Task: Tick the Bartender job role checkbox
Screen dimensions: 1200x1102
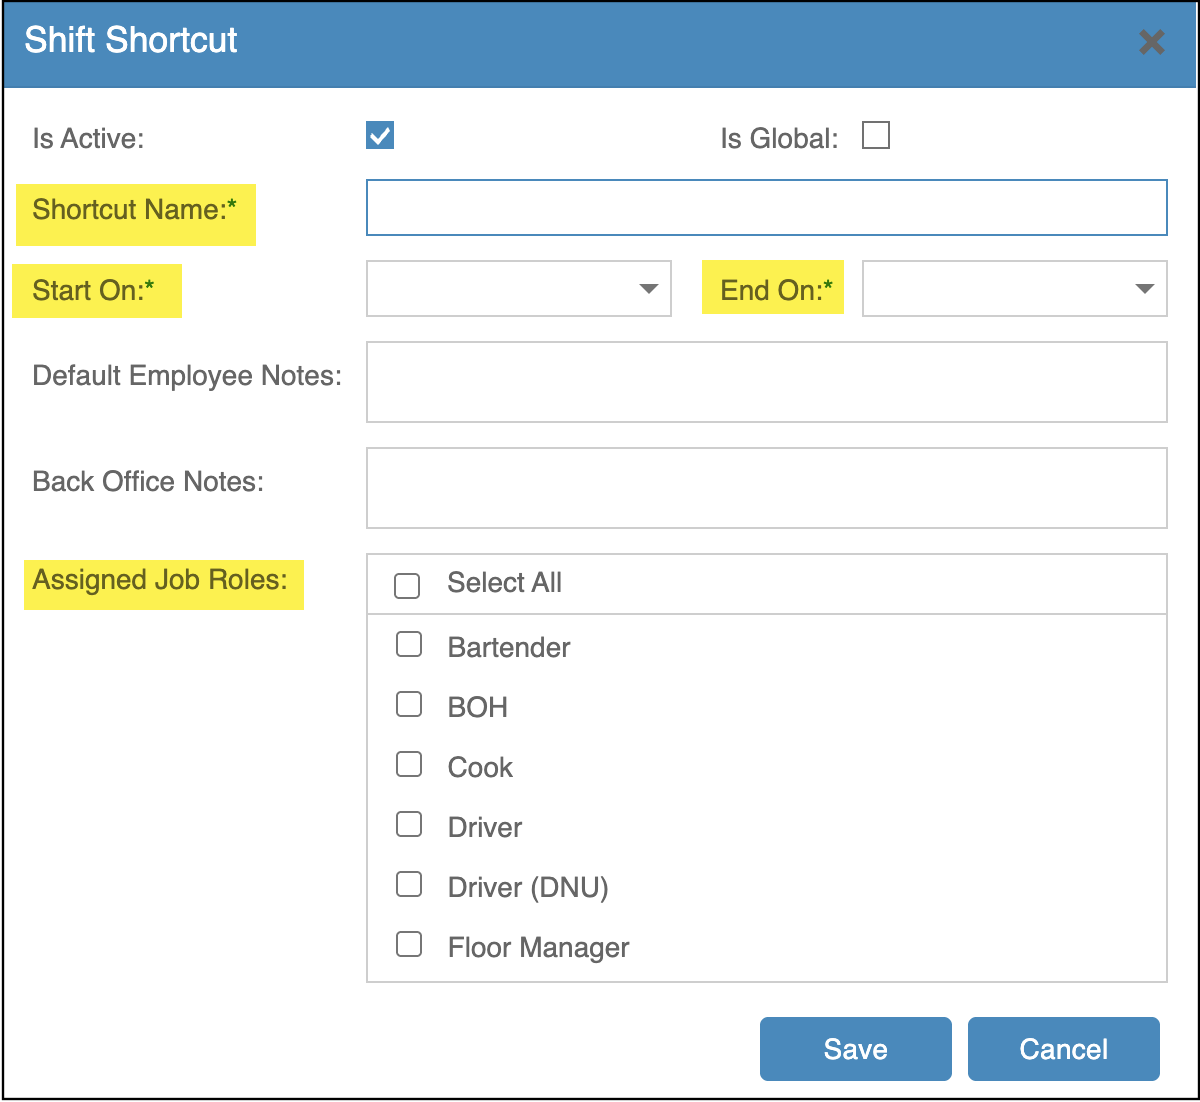Action: (409, 645)
